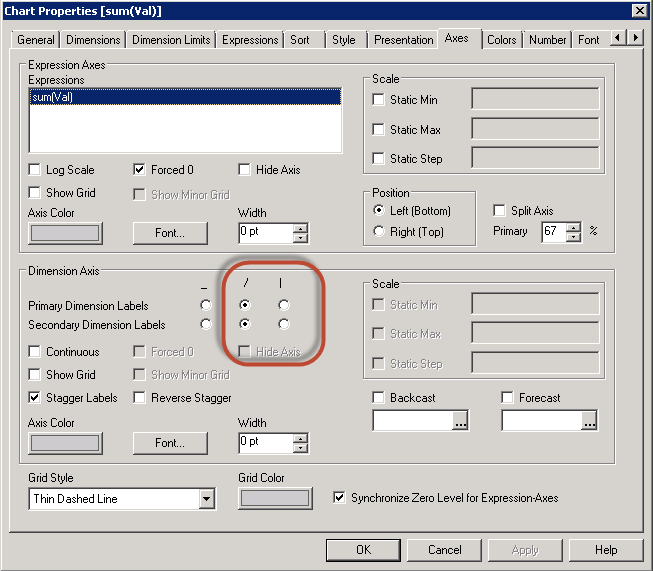Screen dimensions: 653x571
Task: Open Forecast browse ellipsis button
Action: pyautogui.click(x=589, y=422)
